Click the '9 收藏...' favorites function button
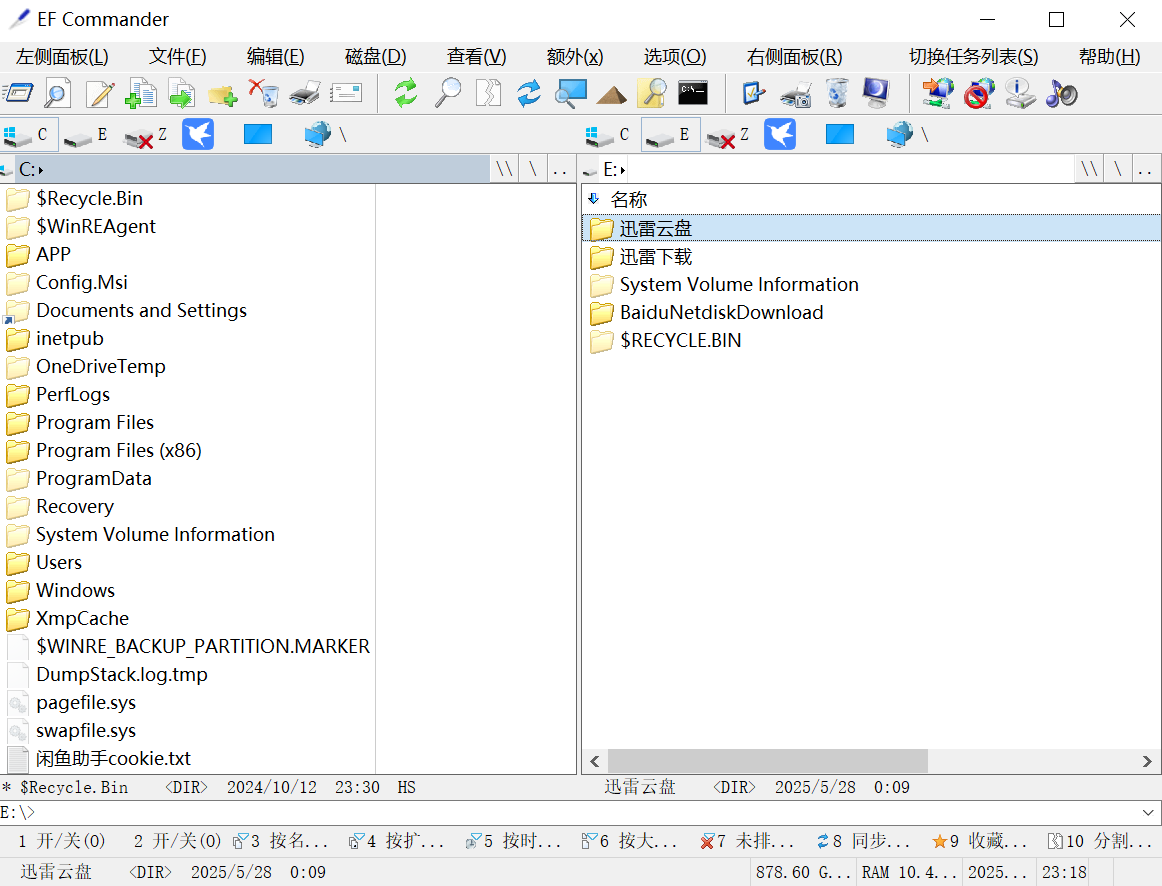Viewport: 1162px width, 886px height. click(979, 841)
